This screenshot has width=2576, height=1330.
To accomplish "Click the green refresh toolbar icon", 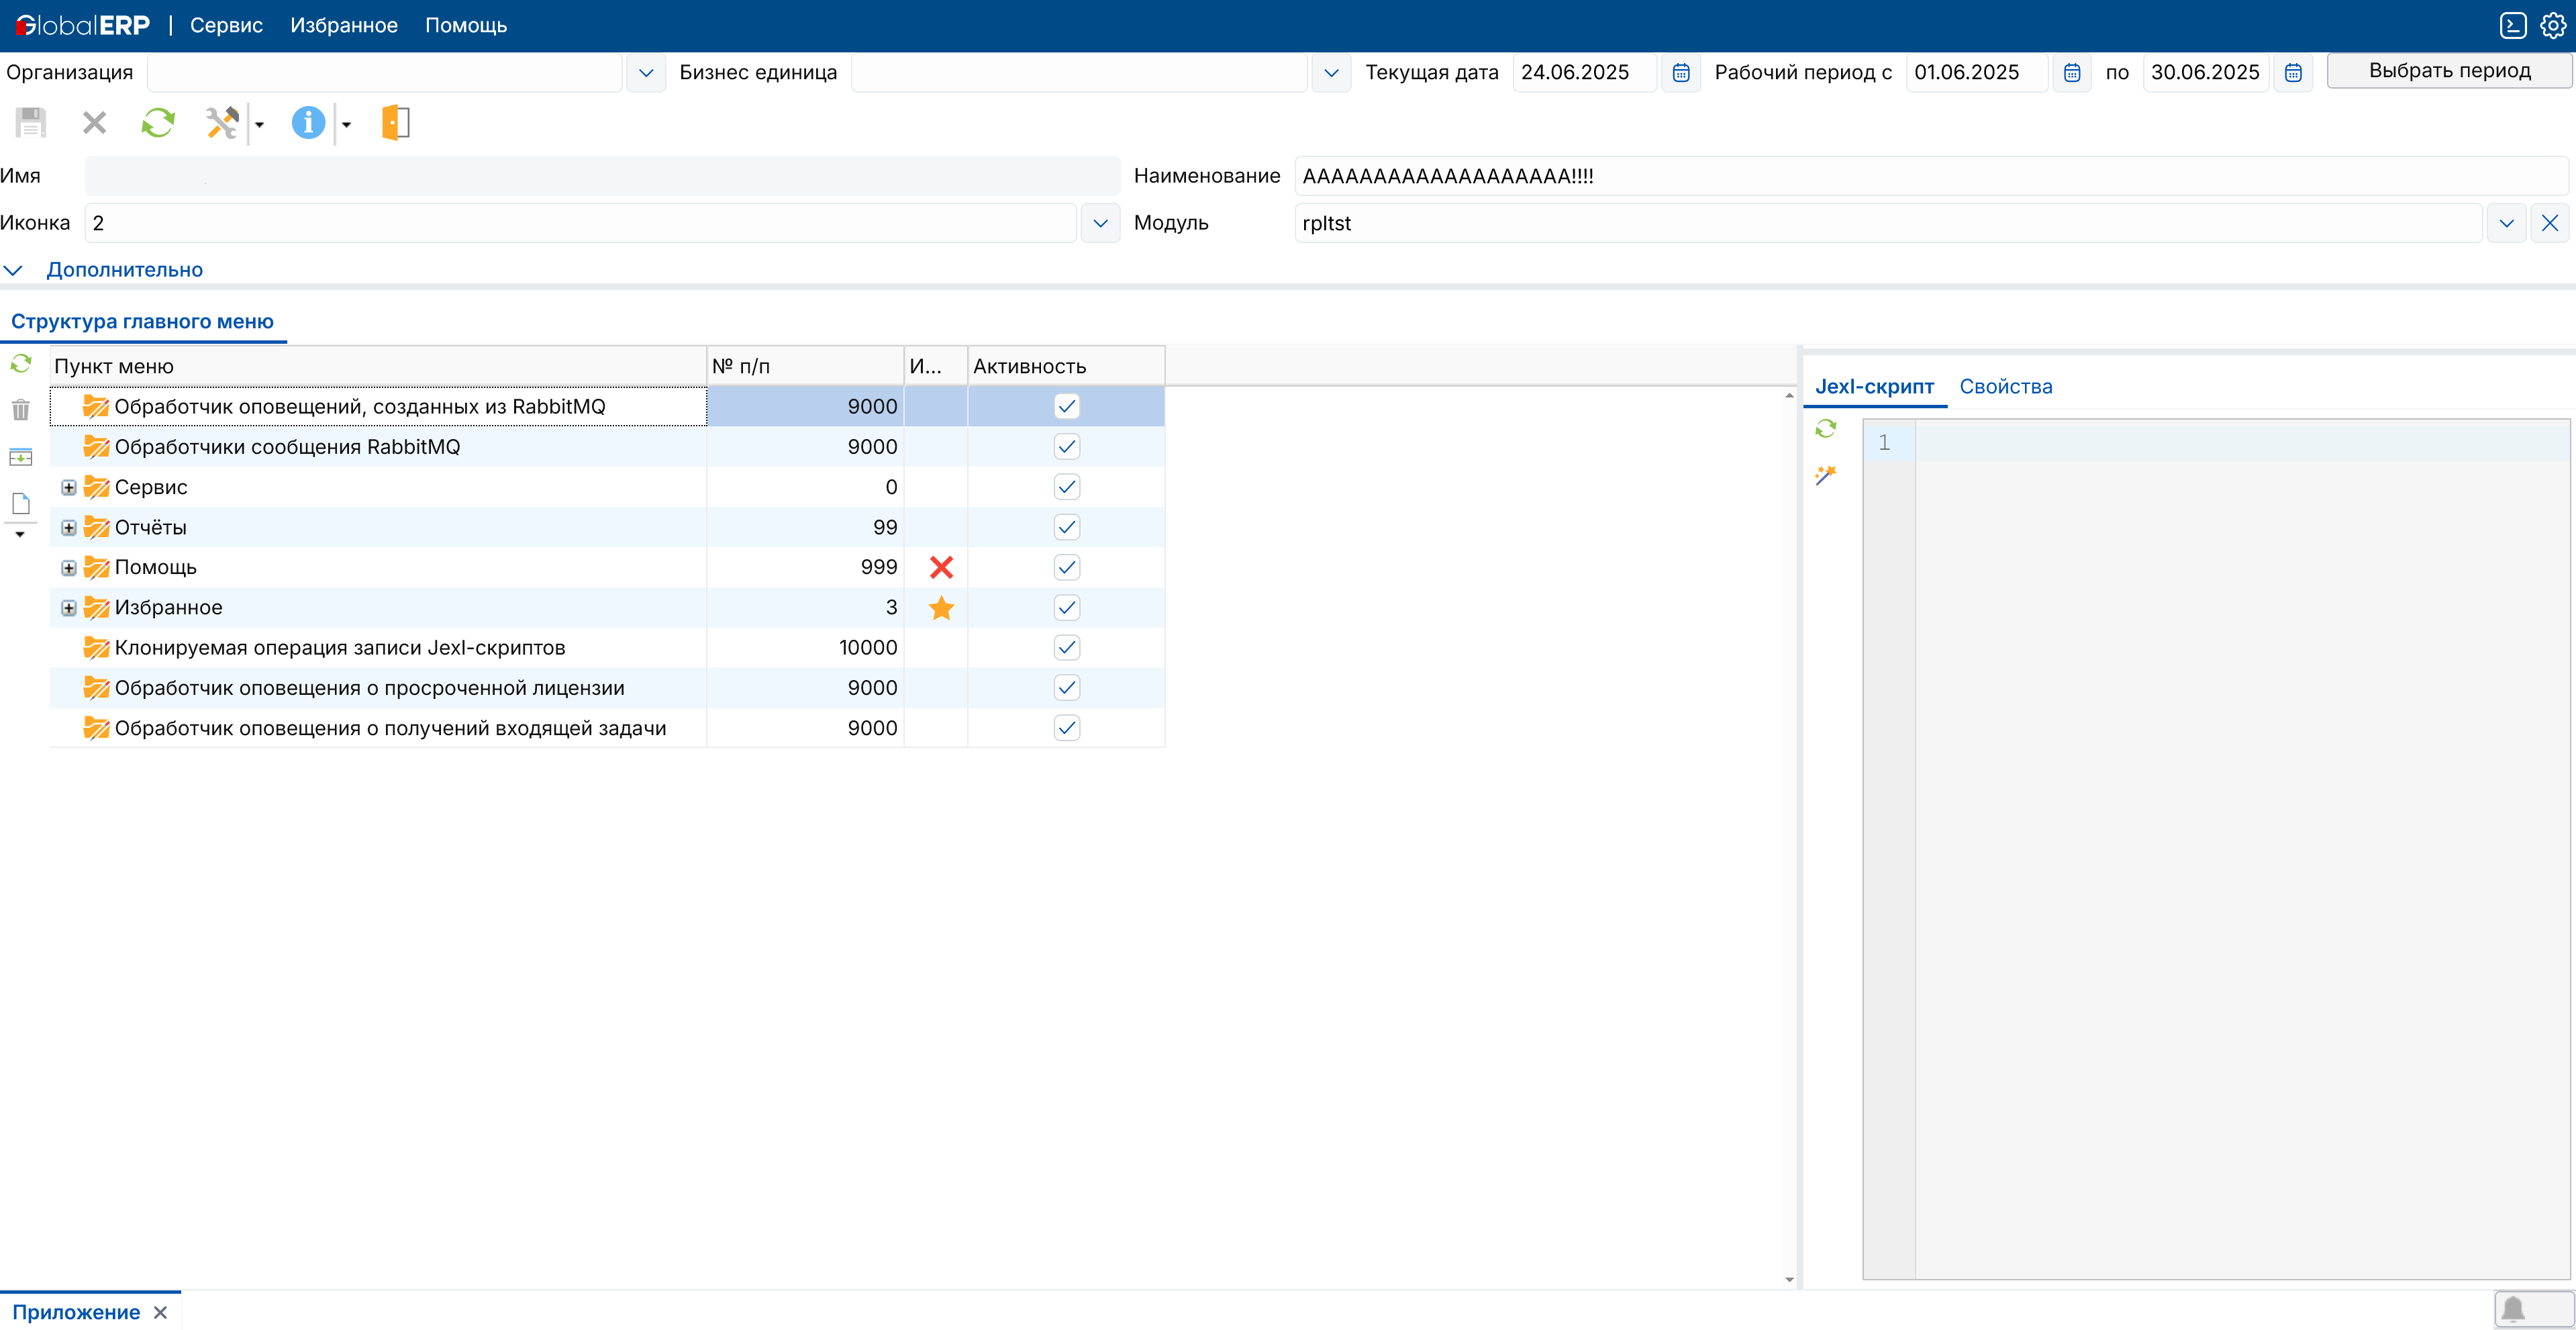I will pos(157,123).
